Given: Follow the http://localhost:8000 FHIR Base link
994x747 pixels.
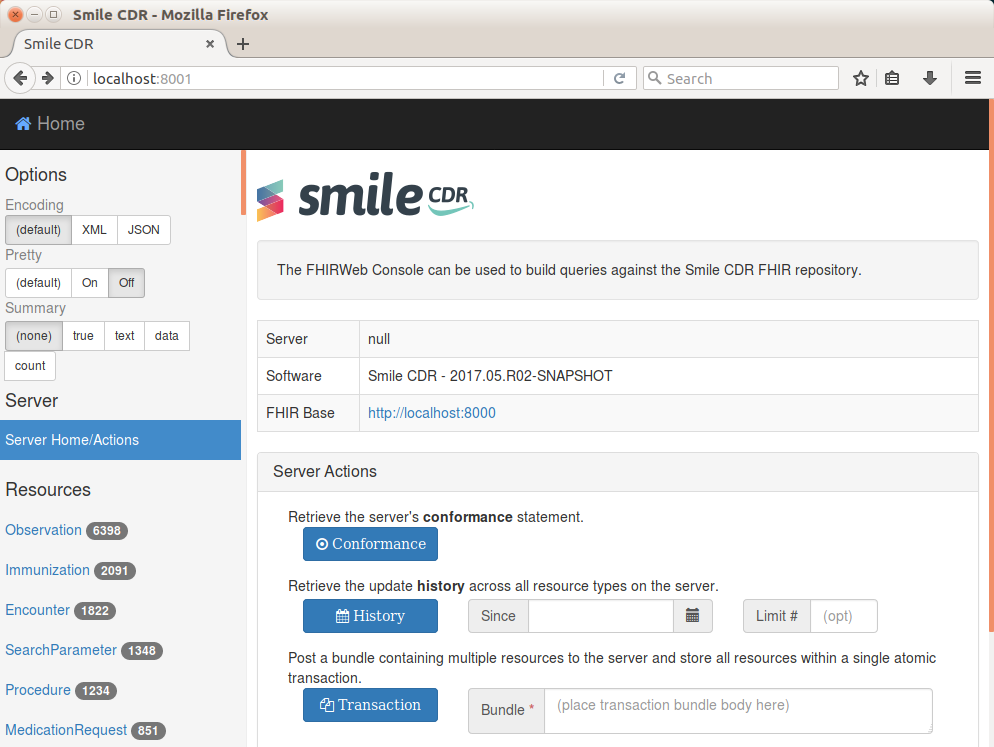Looking at the screenshot, I should 432,413.
